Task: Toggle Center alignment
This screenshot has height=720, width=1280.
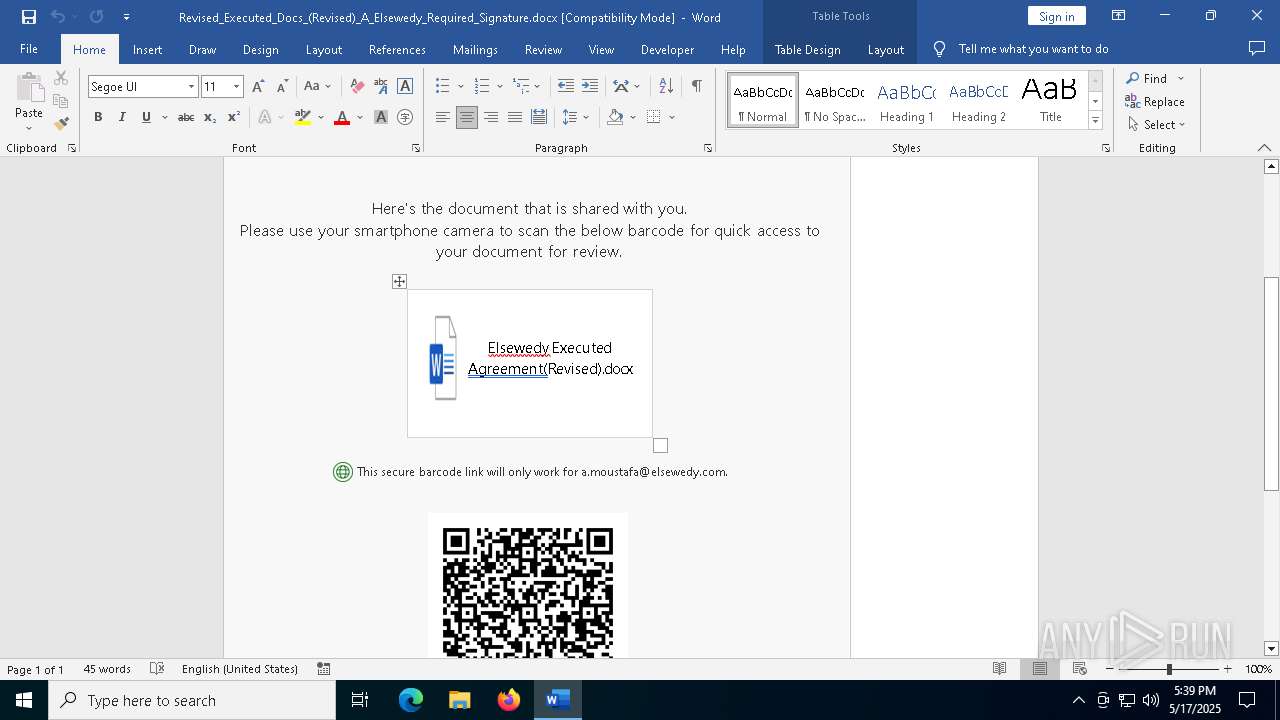Action: point(467,118)
